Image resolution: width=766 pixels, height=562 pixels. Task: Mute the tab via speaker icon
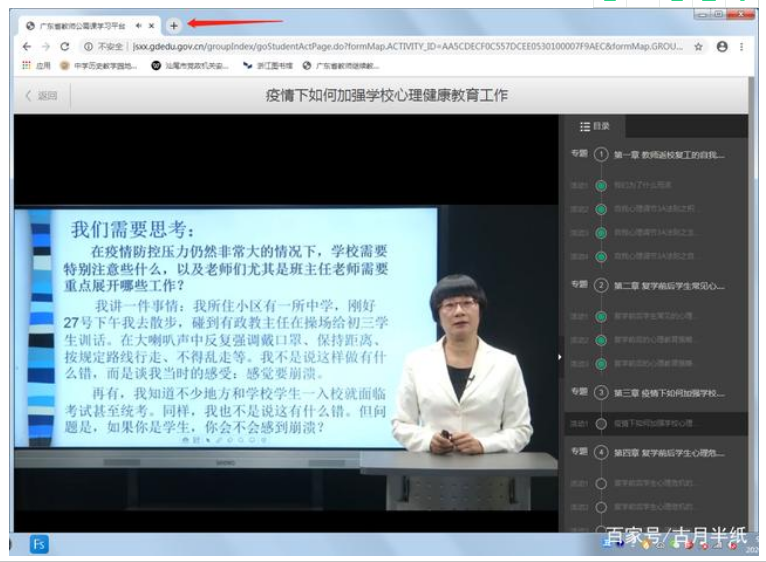coord(139,26)
